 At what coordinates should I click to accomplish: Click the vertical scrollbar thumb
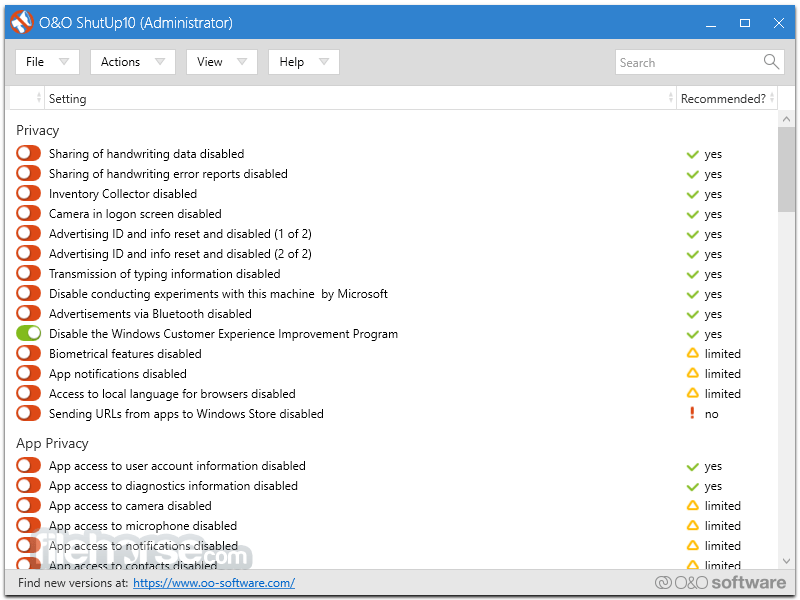[x=786, y=169]
